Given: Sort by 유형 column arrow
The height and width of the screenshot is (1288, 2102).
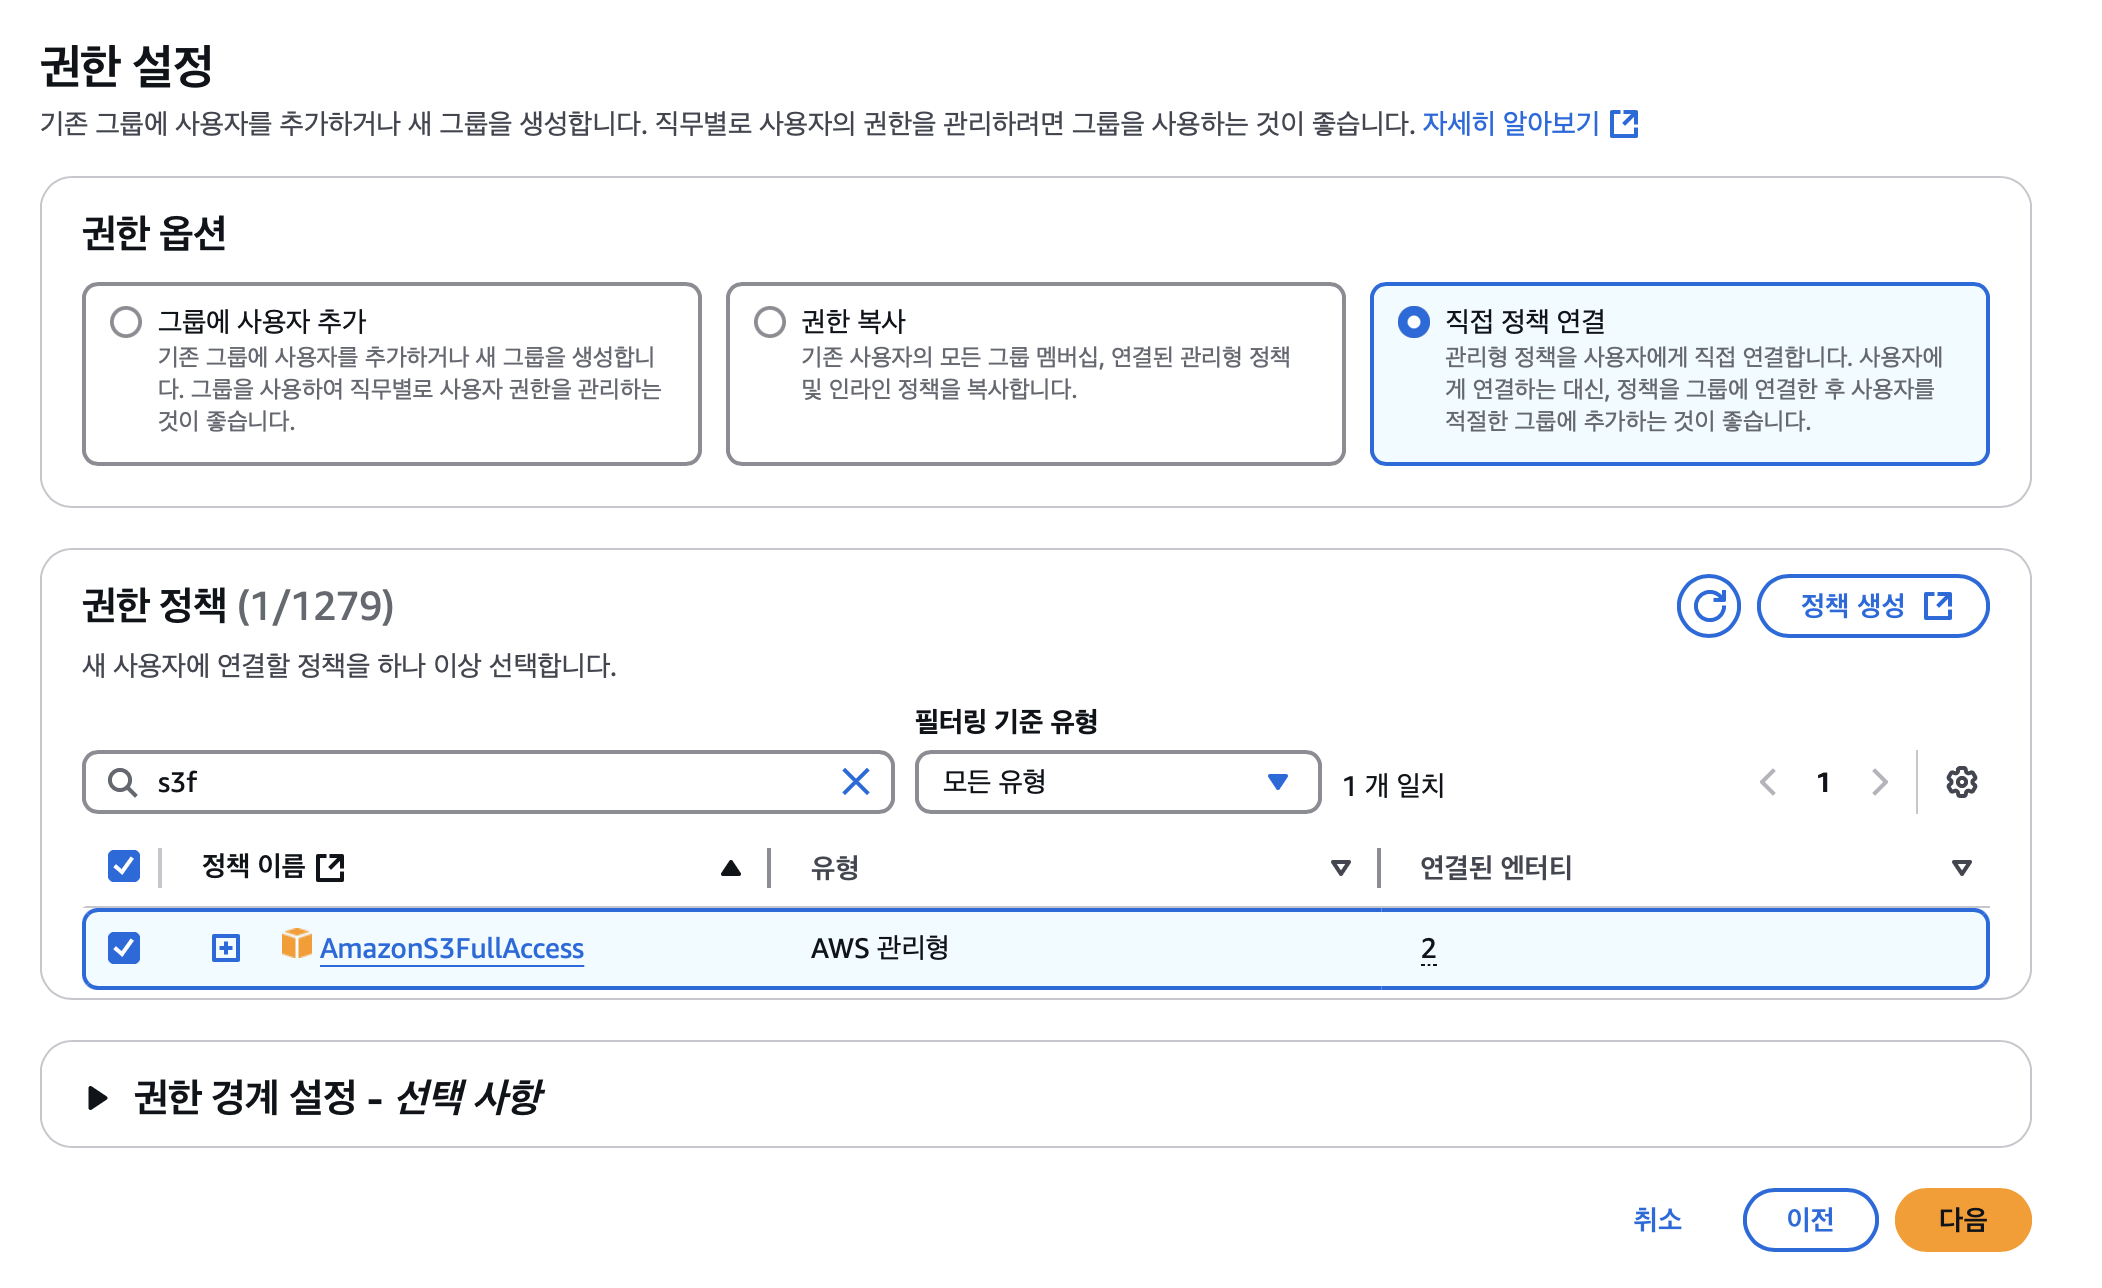Looking at the screenshot, I should [x=1341, y=868].
